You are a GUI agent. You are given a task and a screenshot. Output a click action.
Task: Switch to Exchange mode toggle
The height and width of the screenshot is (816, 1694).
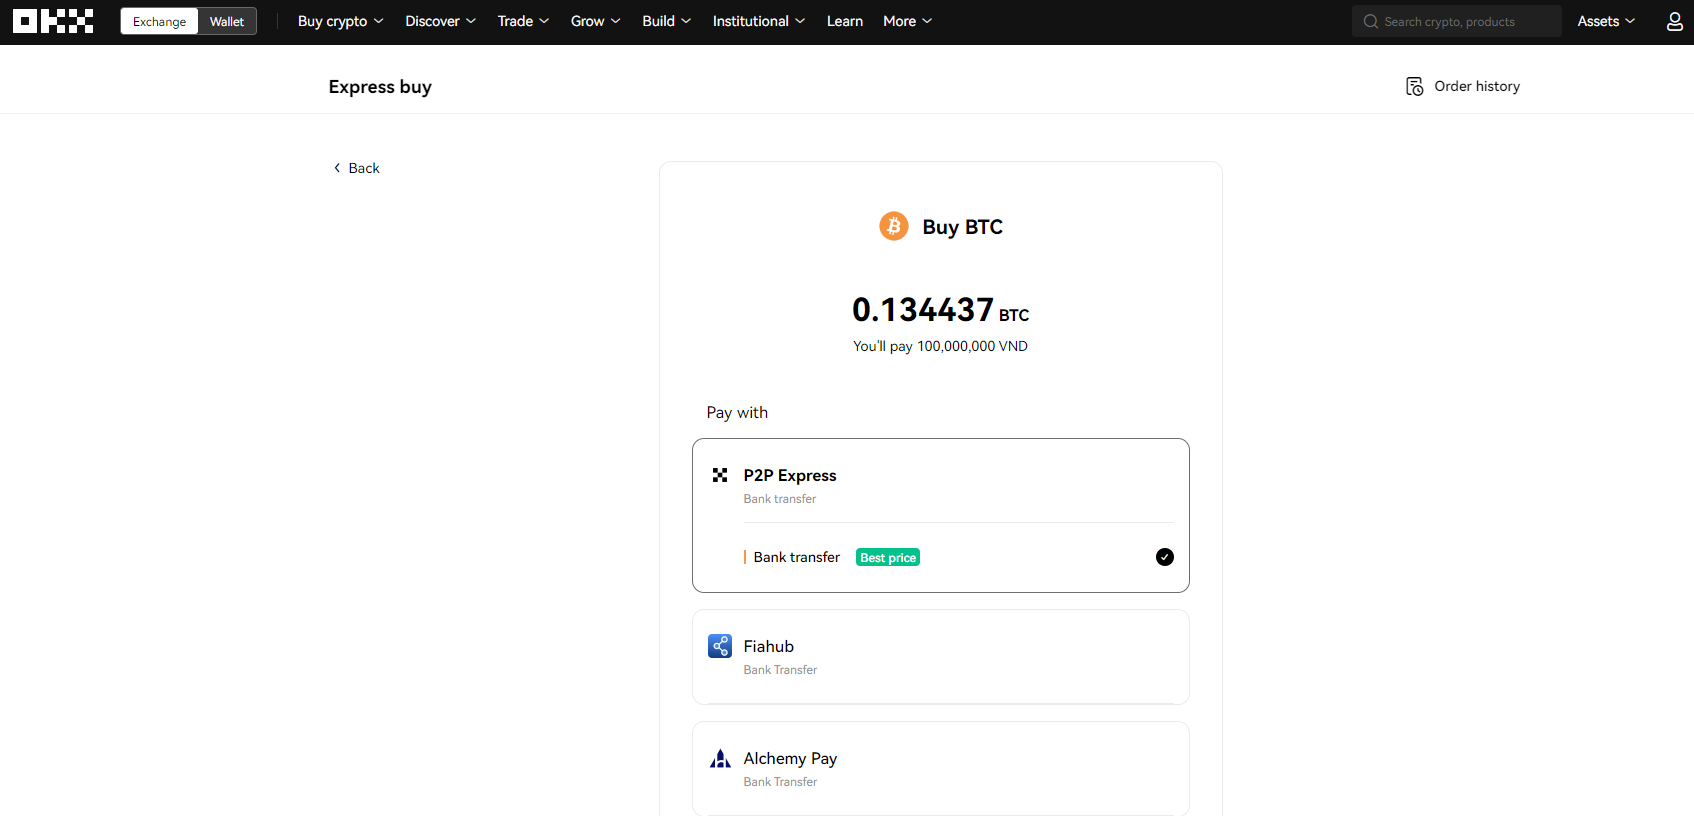(159, 21)
